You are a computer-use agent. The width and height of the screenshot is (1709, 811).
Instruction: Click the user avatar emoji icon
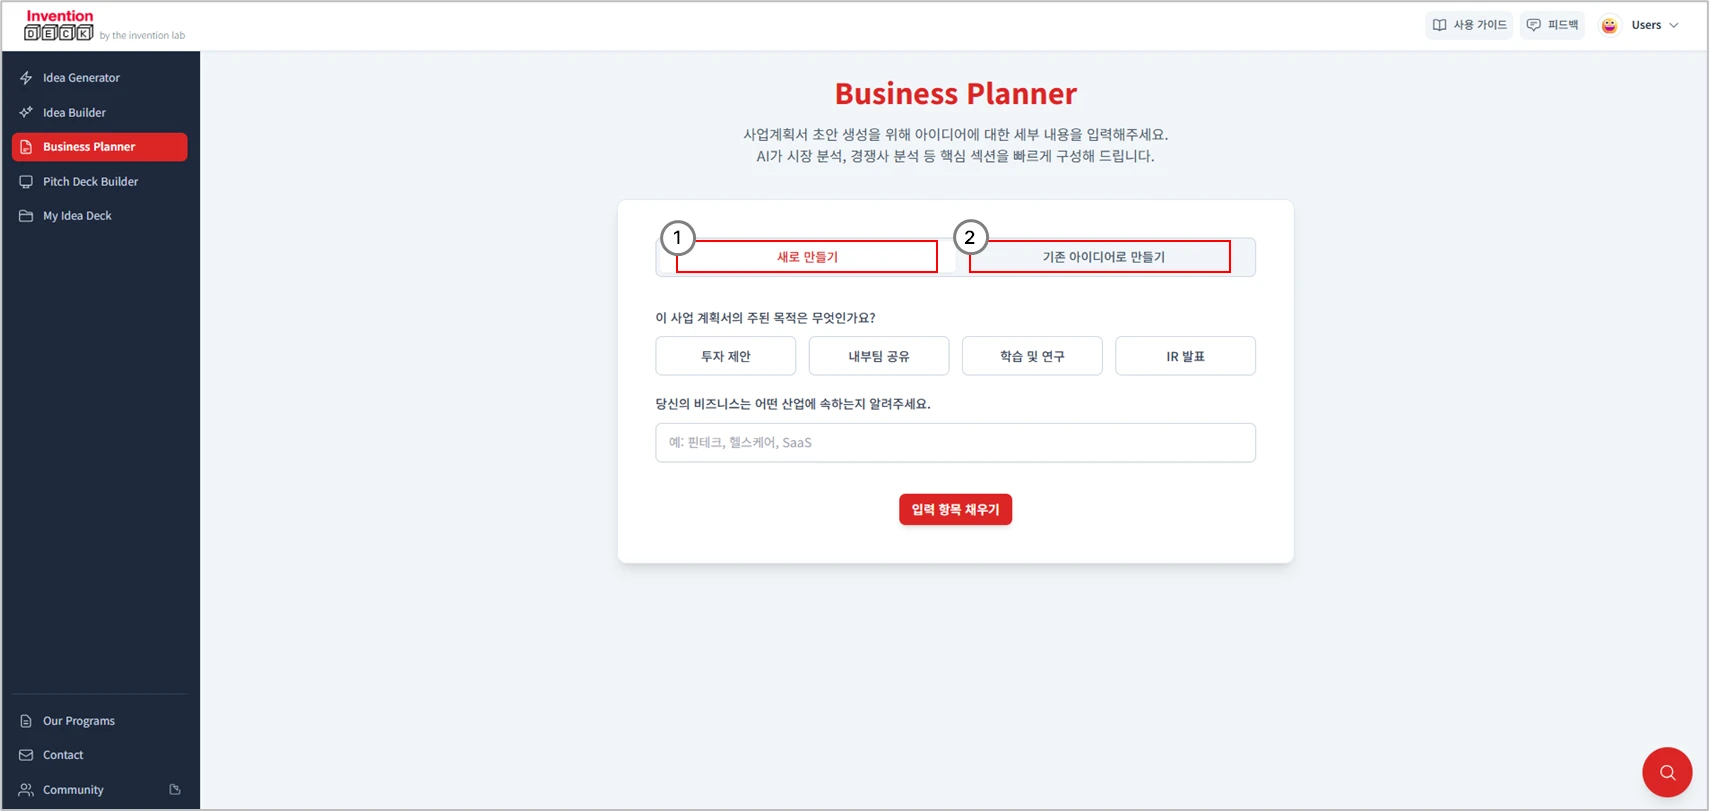point(1609,26)
